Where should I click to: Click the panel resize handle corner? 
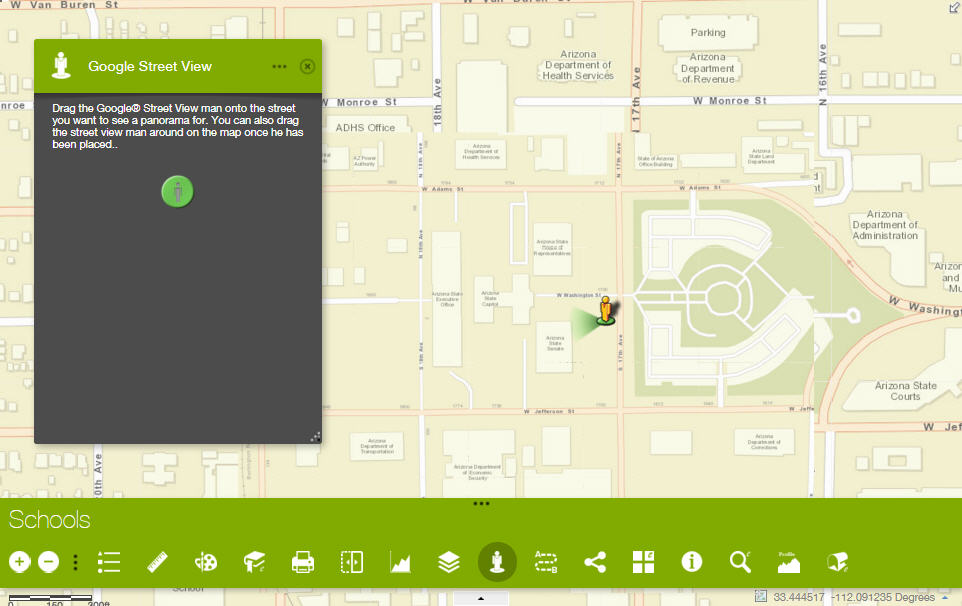click(315, 437)
